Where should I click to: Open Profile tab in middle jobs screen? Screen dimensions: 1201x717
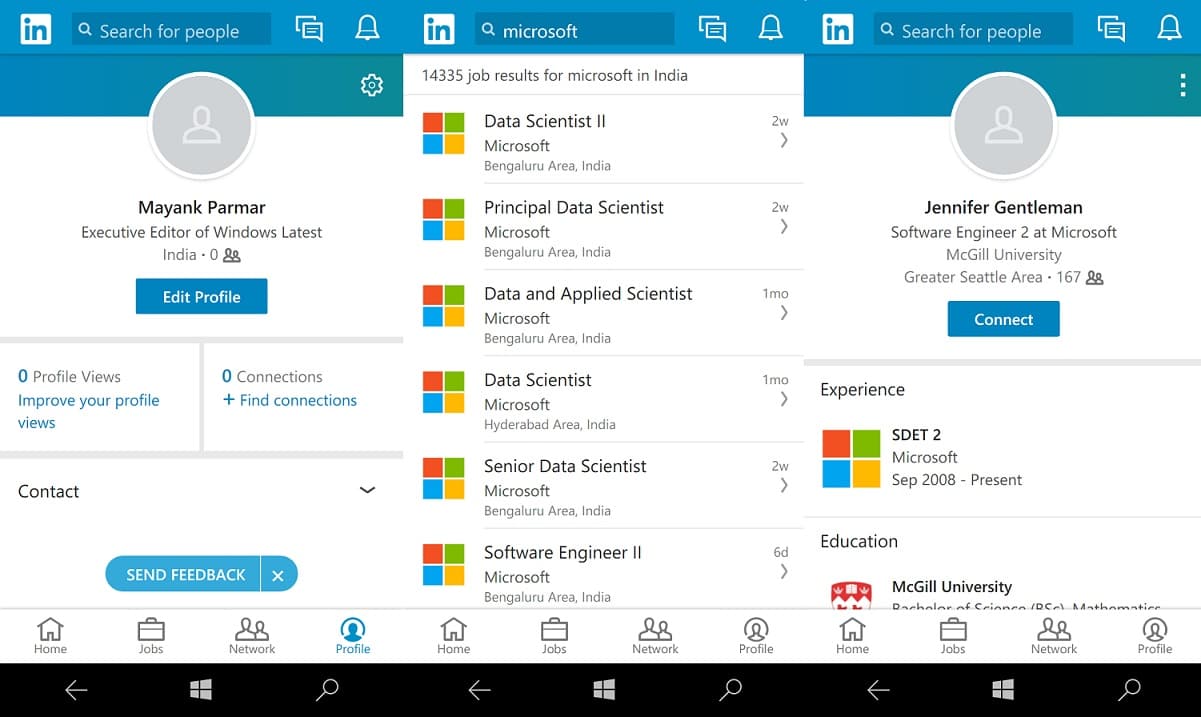756,636
